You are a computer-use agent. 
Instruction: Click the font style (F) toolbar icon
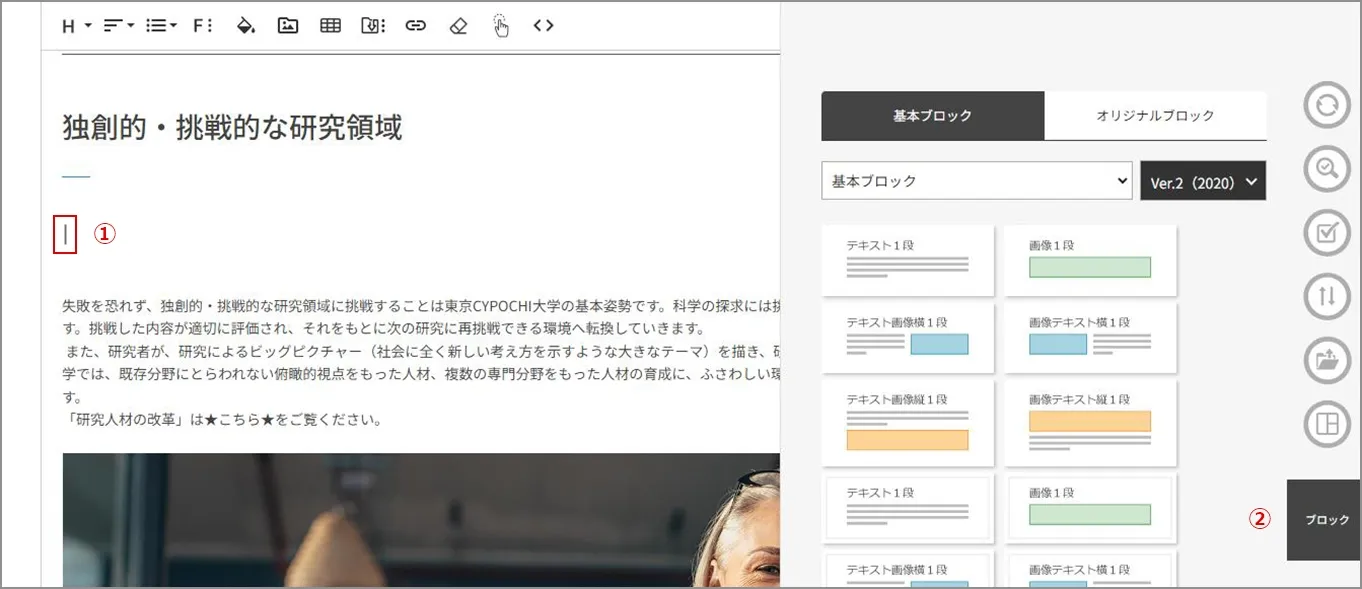(x=202, y=26)
